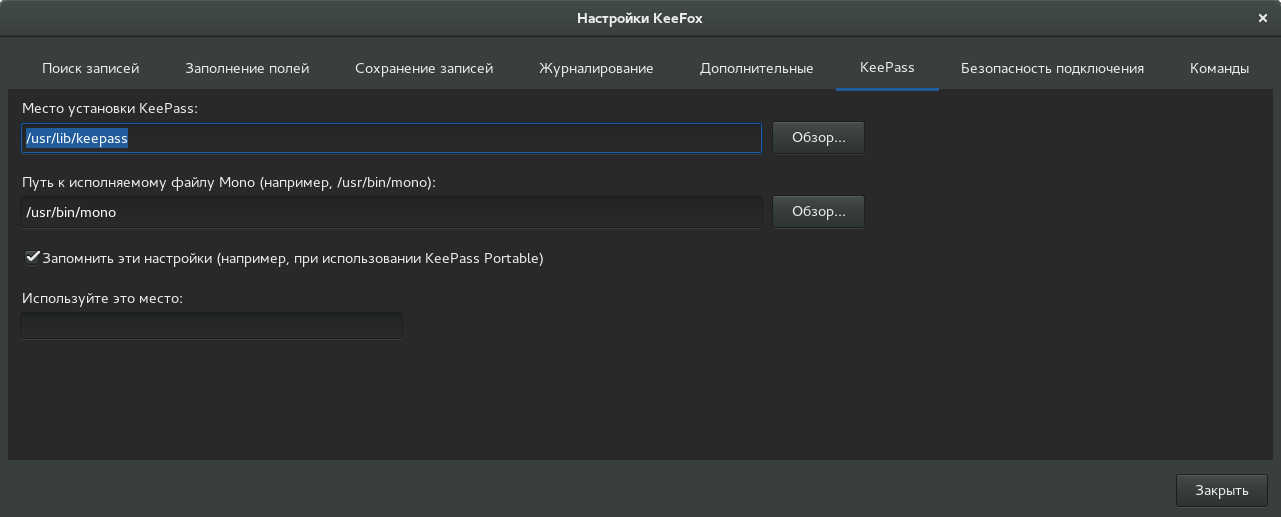Switch to Безопасность подключения tab
Viewport: 1281px width, 517px height.
click(x=1052, y=68)
